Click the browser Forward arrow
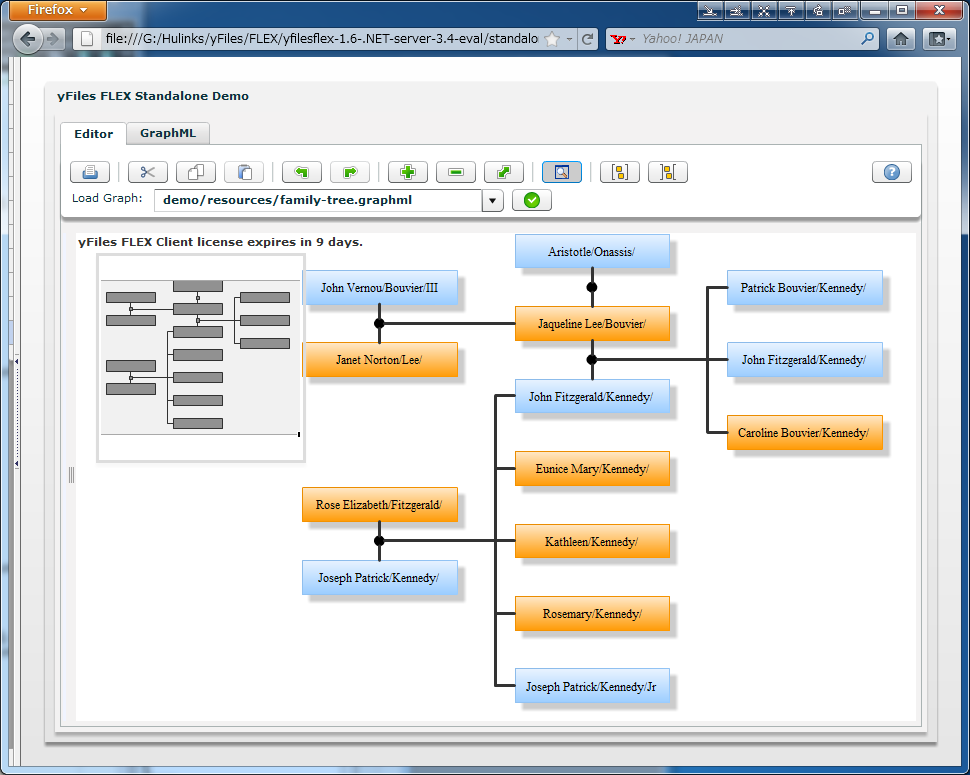The width and height of the screenshot is (970, 775). pos(53,39)
